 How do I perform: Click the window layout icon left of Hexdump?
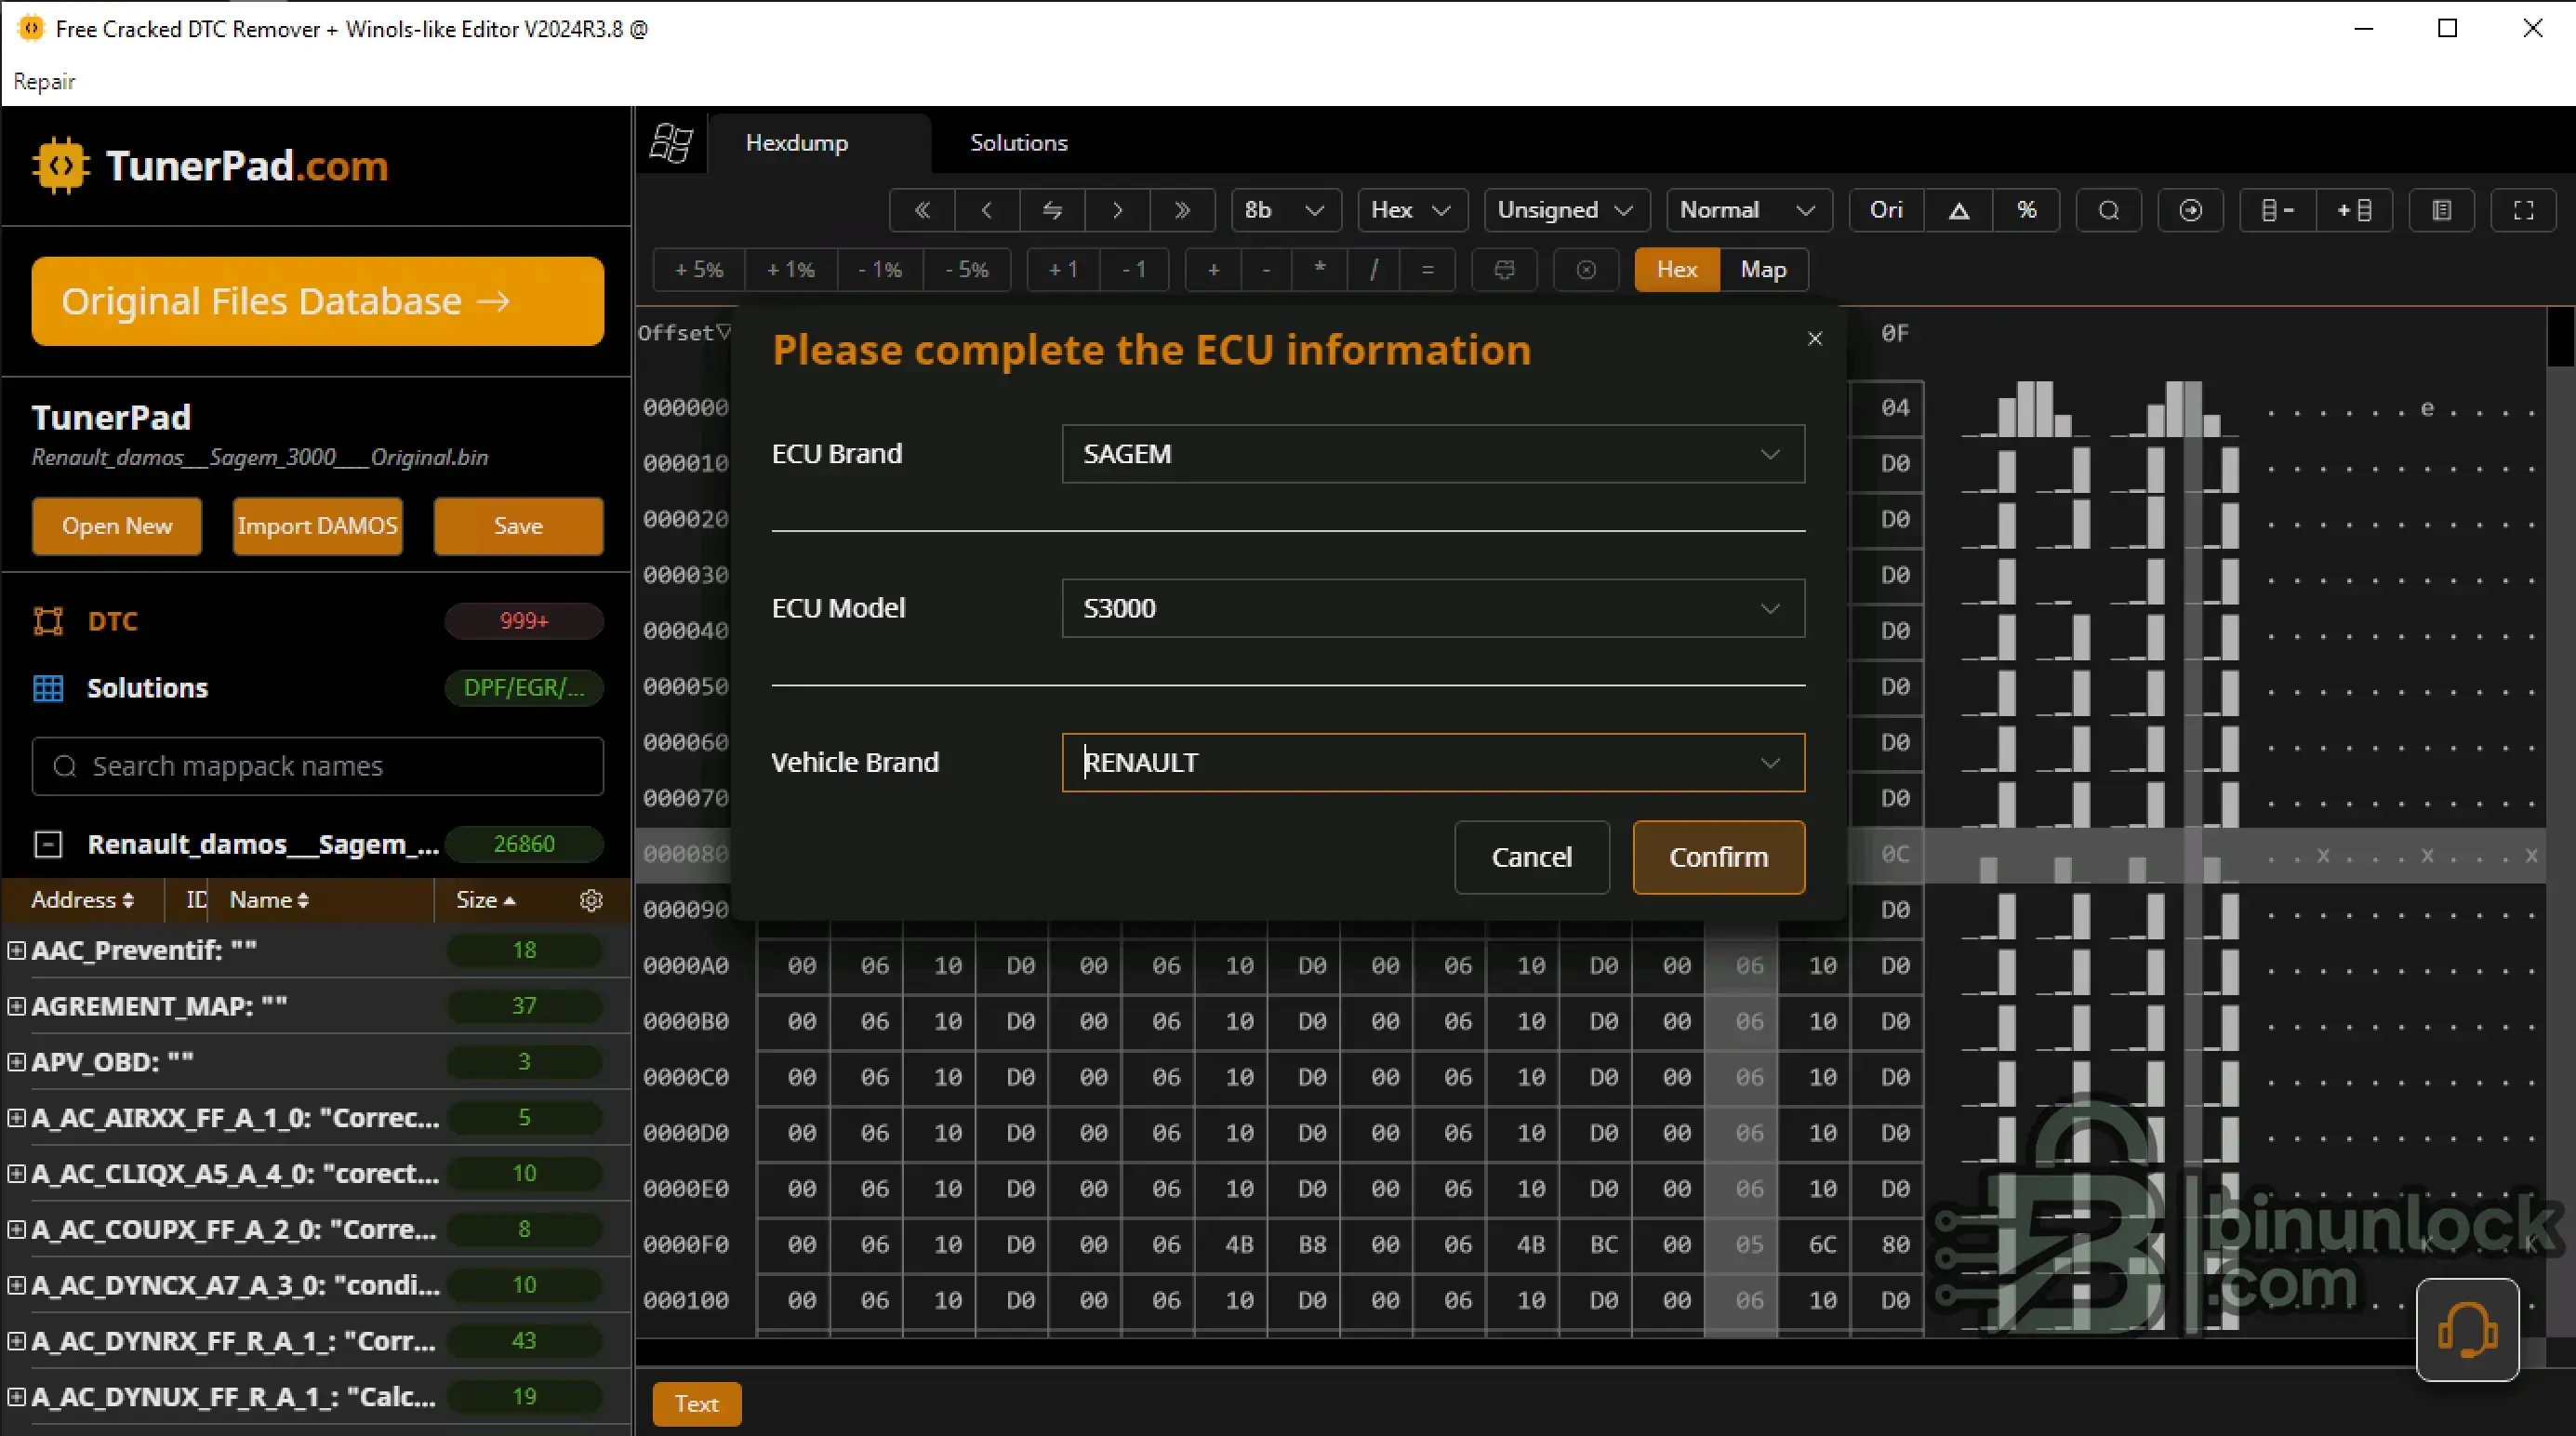(671, 143)
